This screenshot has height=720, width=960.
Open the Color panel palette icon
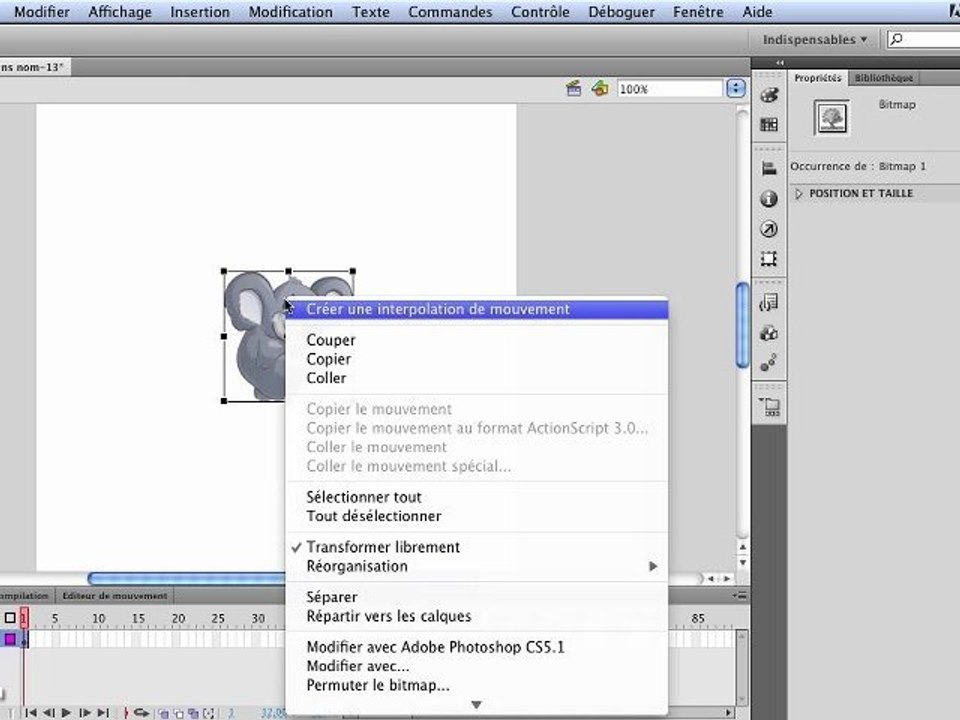tap(769, 95)
